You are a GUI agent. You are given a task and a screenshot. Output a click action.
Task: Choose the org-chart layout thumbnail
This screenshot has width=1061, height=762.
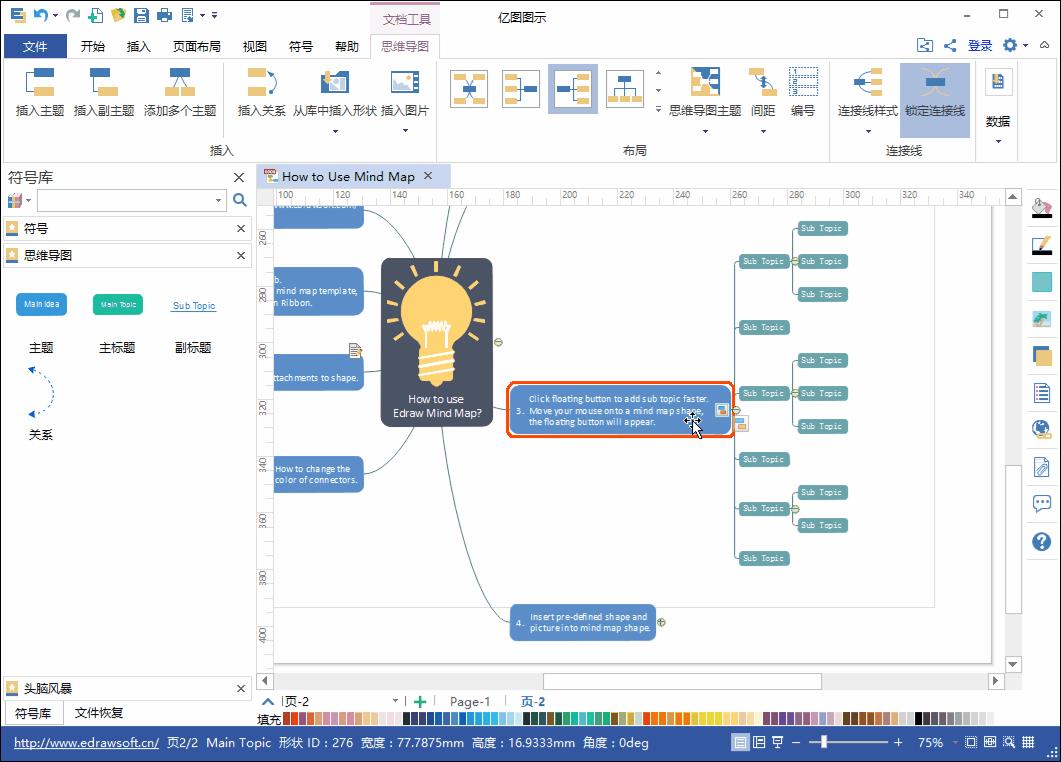click(625, 89)
